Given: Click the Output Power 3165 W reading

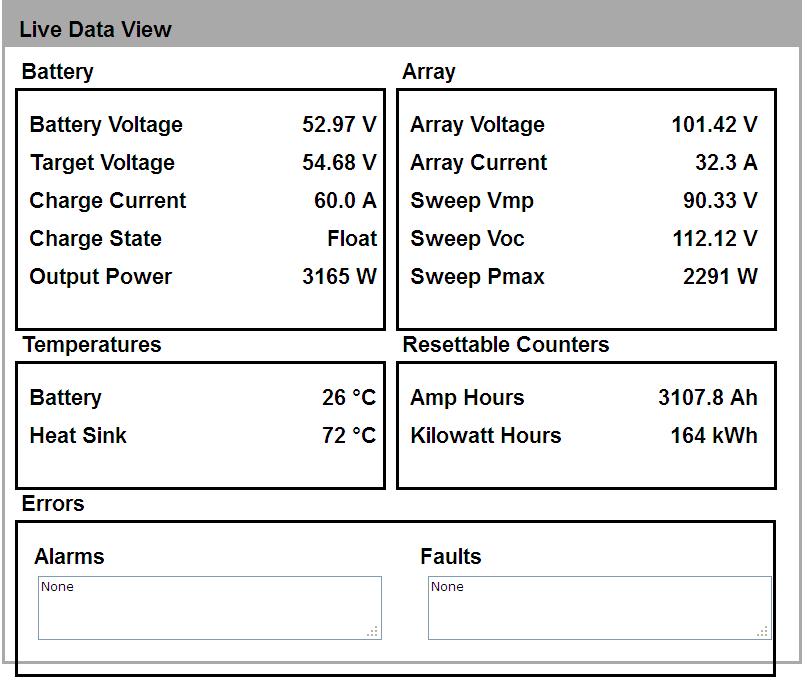Looking at the screenshot, I should [339, 277].
